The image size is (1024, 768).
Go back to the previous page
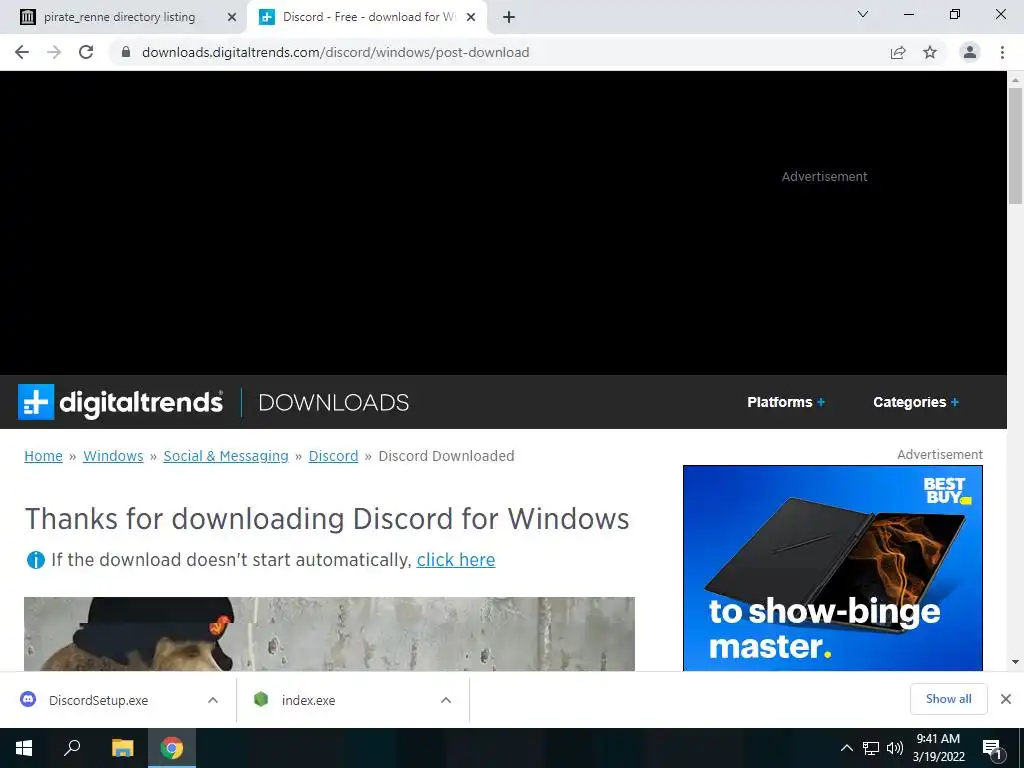pyautogui.click(x=22, y=52)
